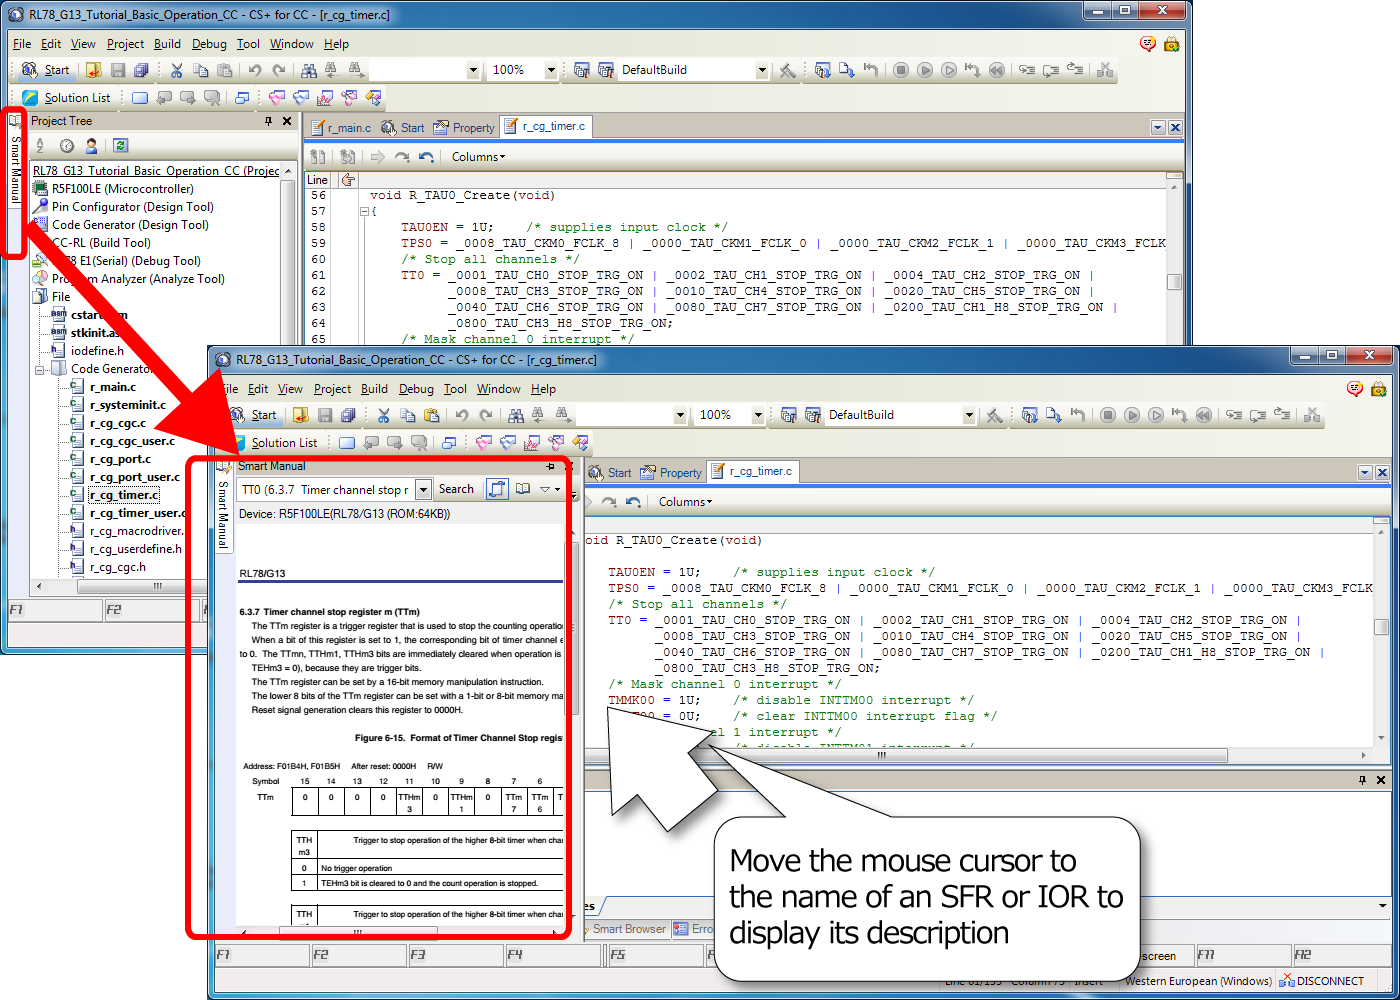
Task: Click Paste icon in front window toolbar
Action: click(x=432, y=415)
